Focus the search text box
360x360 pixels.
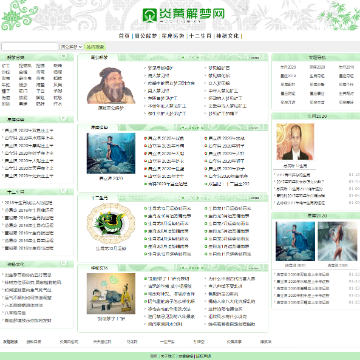tap(30, 47)
